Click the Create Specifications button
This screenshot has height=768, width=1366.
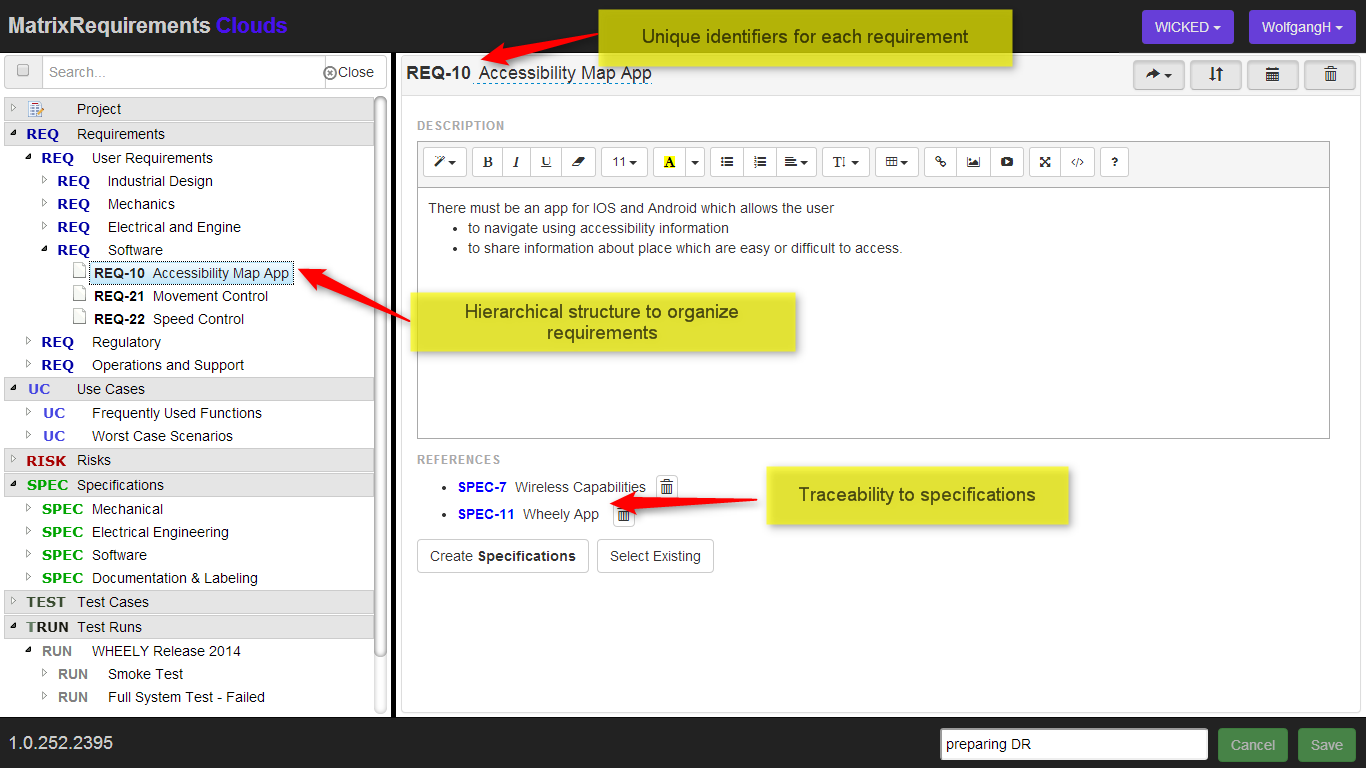[503, 556]
